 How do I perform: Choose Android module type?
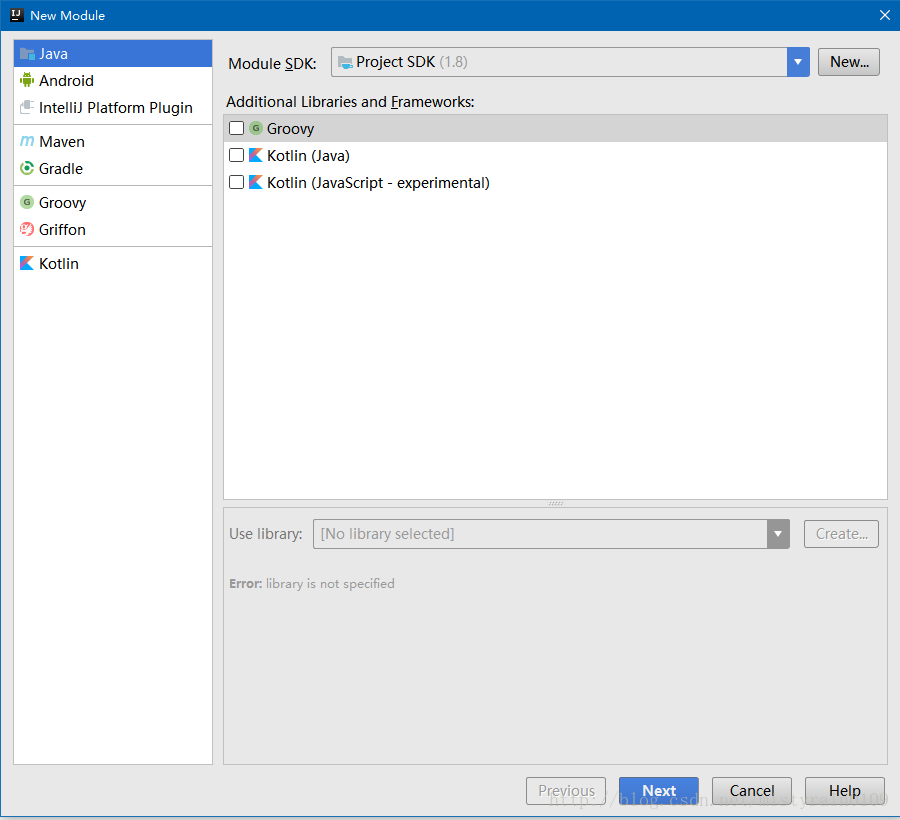[x=113, y=80]
